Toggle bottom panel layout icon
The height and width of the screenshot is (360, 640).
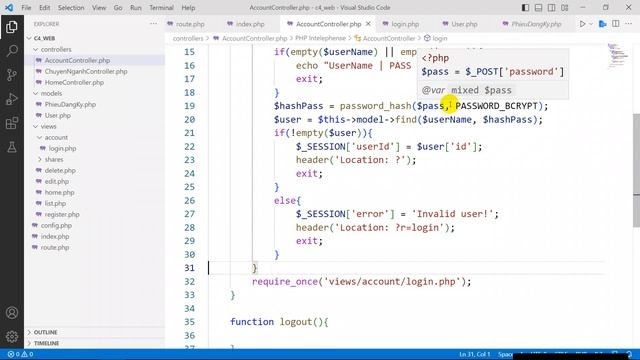538,8
